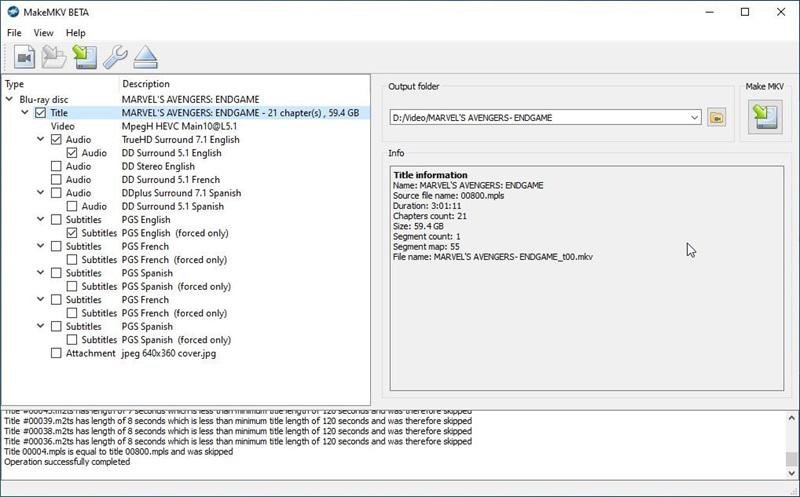Image resolution: width=800 pixels, height=497 pixels.
Task: Collapse the TrueHD Surround 7.1 English audio node
Action: 40,139
